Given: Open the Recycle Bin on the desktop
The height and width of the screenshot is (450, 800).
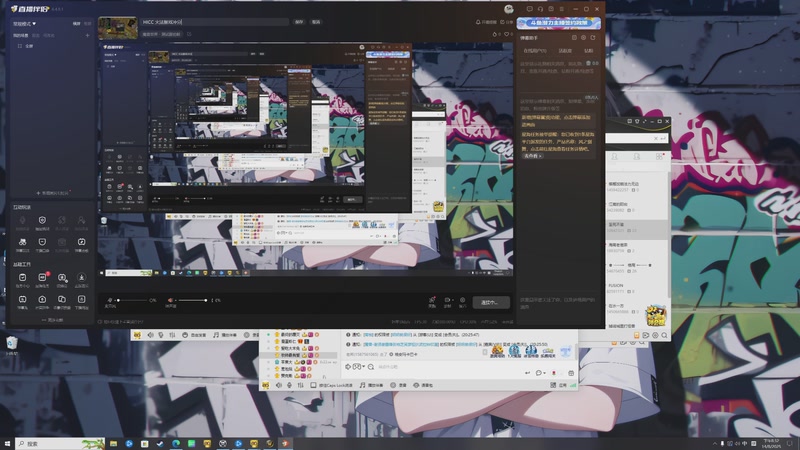Looking at the screenshot, I should tap(12, 346).
